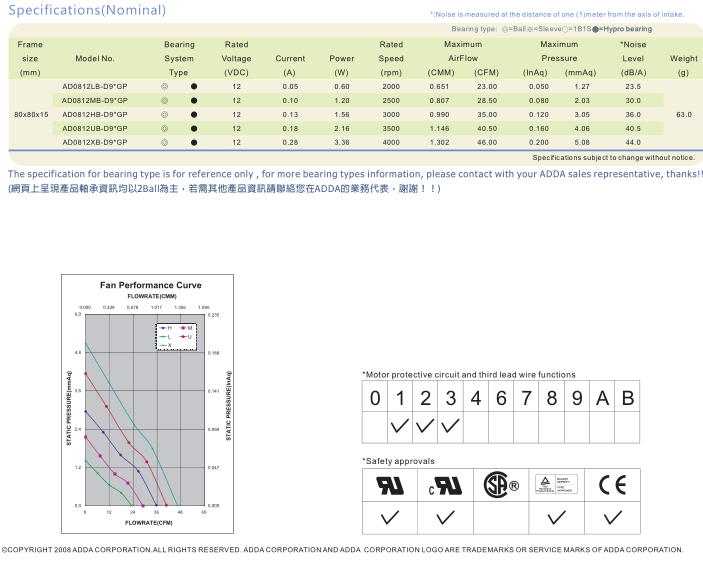Click the X series marker in chart legend
703x567 pixels.
pyautogui.click(x=165, y=345)
